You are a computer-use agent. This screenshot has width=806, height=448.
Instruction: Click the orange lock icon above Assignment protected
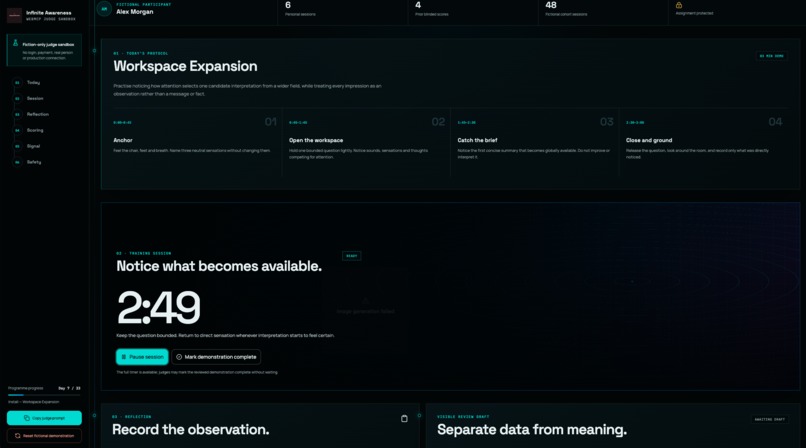(x=679, y=5)
